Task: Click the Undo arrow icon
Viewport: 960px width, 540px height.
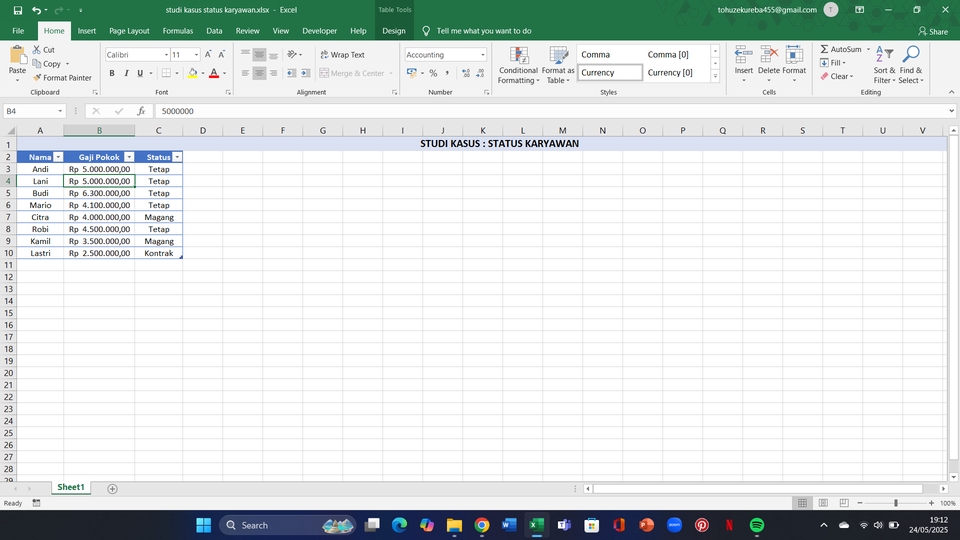Action: point(36,10)
